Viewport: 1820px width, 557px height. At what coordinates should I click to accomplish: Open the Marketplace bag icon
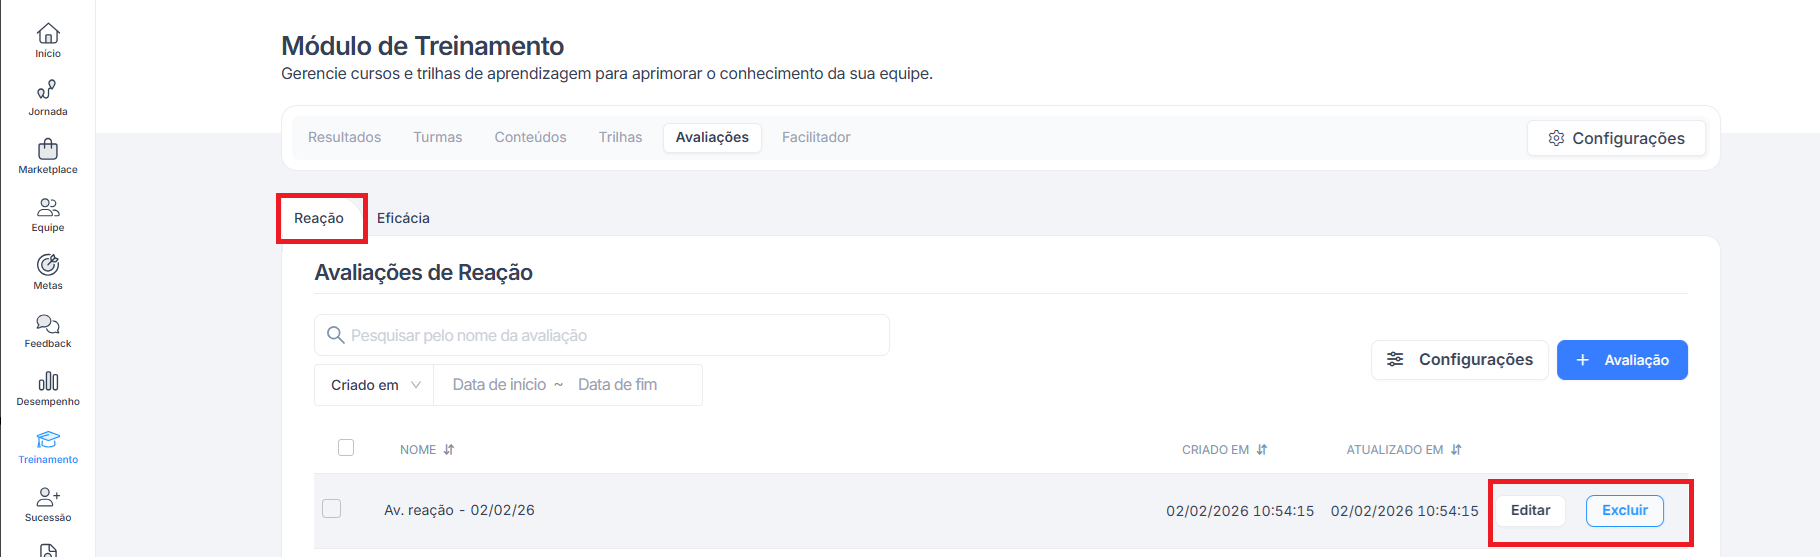48,150
